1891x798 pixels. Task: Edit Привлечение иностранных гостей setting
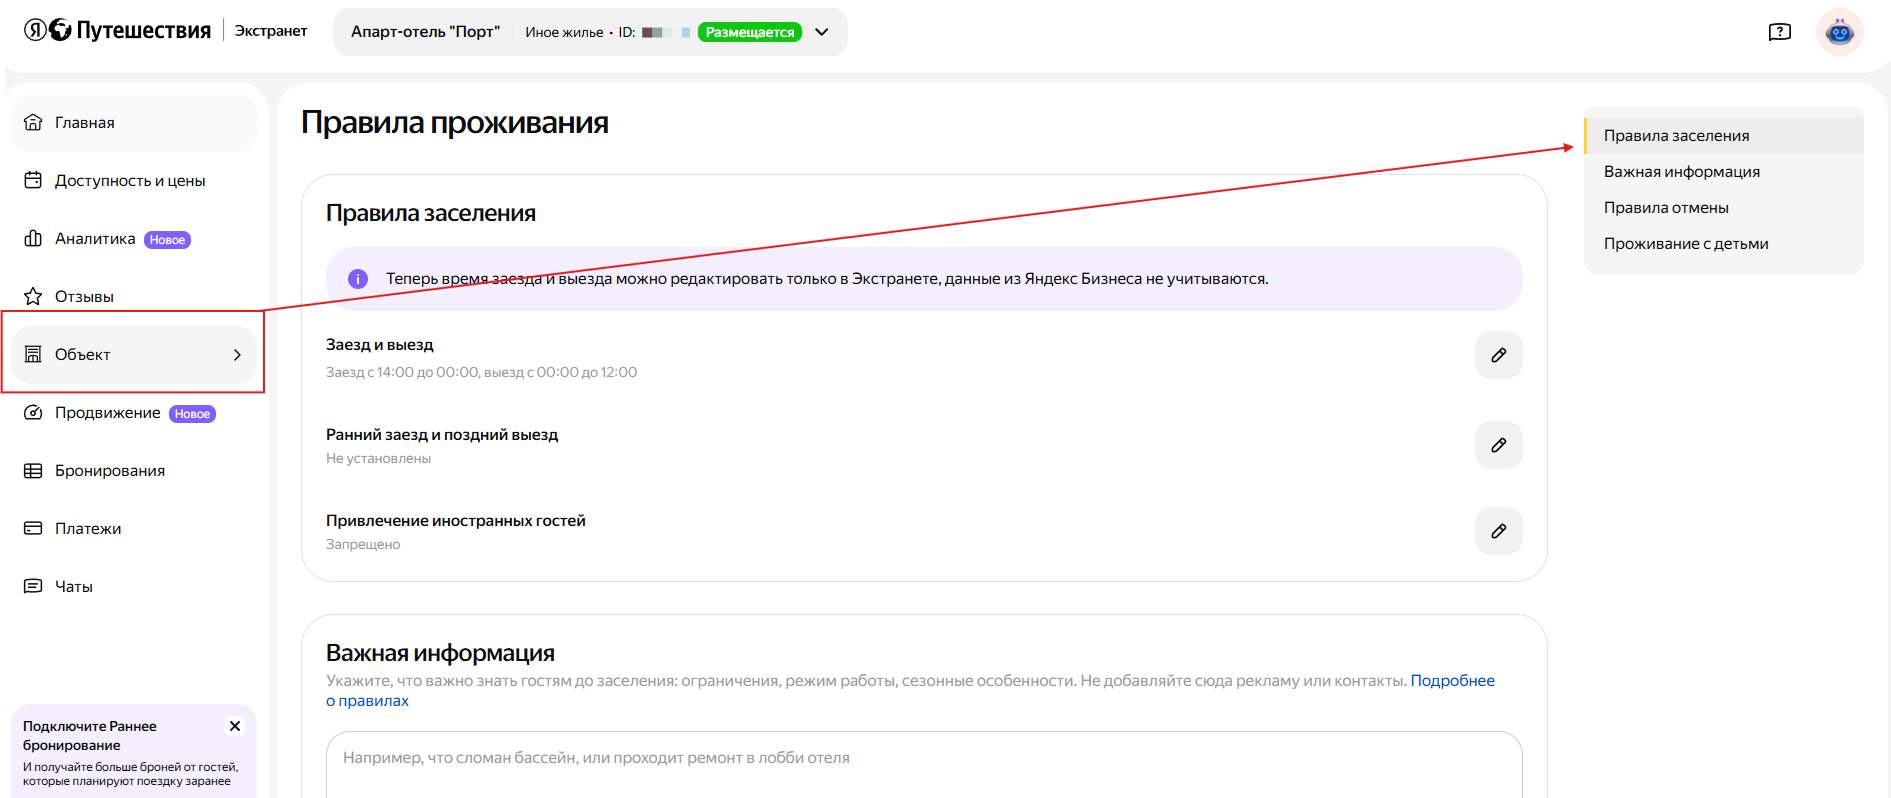[1499, 531]
